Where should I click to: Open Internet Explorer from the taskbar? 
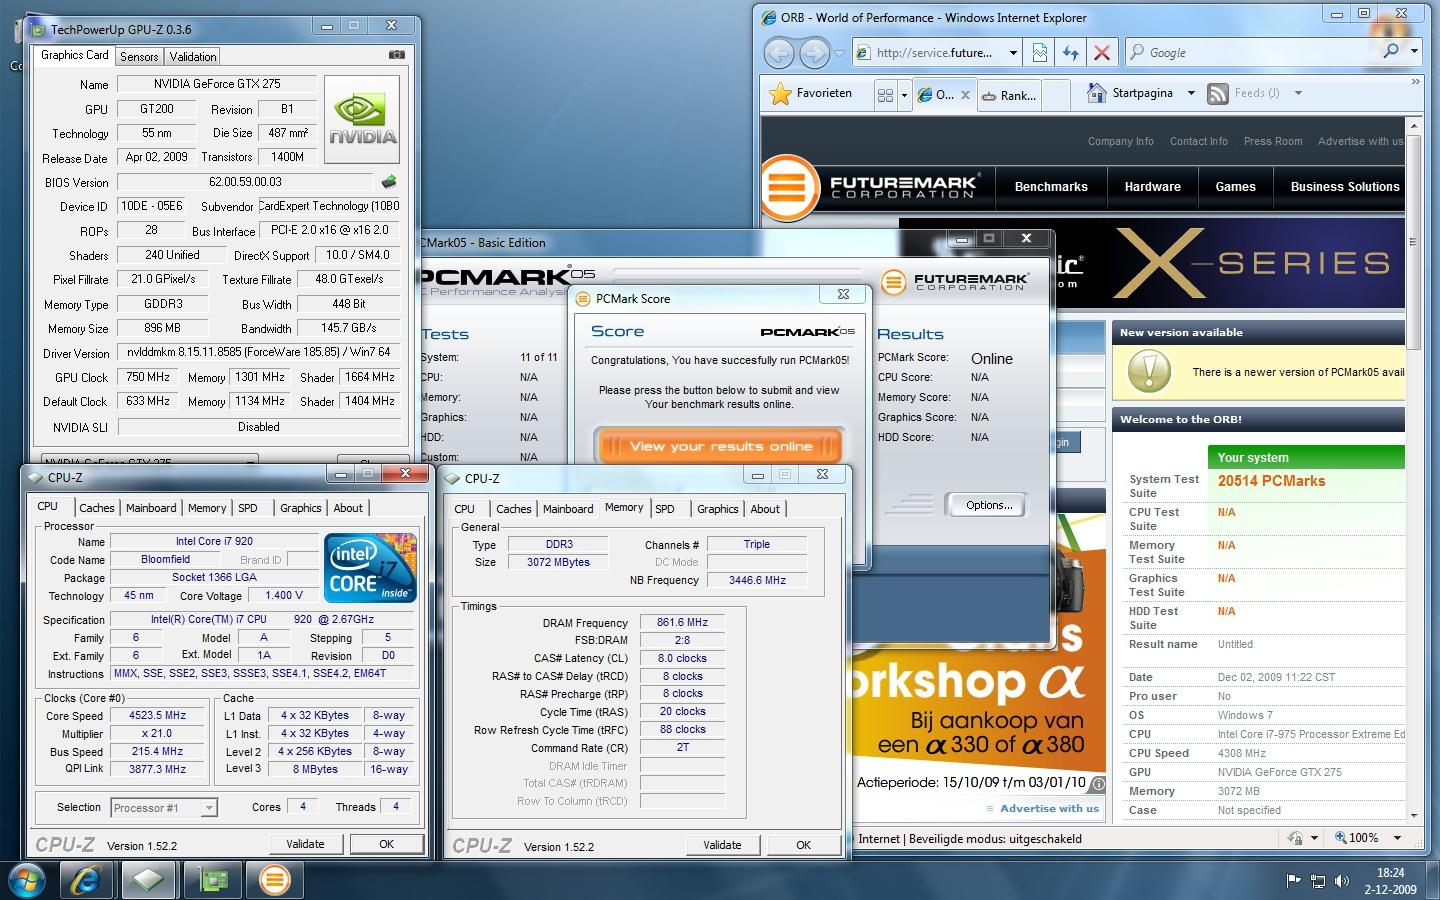(x=86, y=880)
